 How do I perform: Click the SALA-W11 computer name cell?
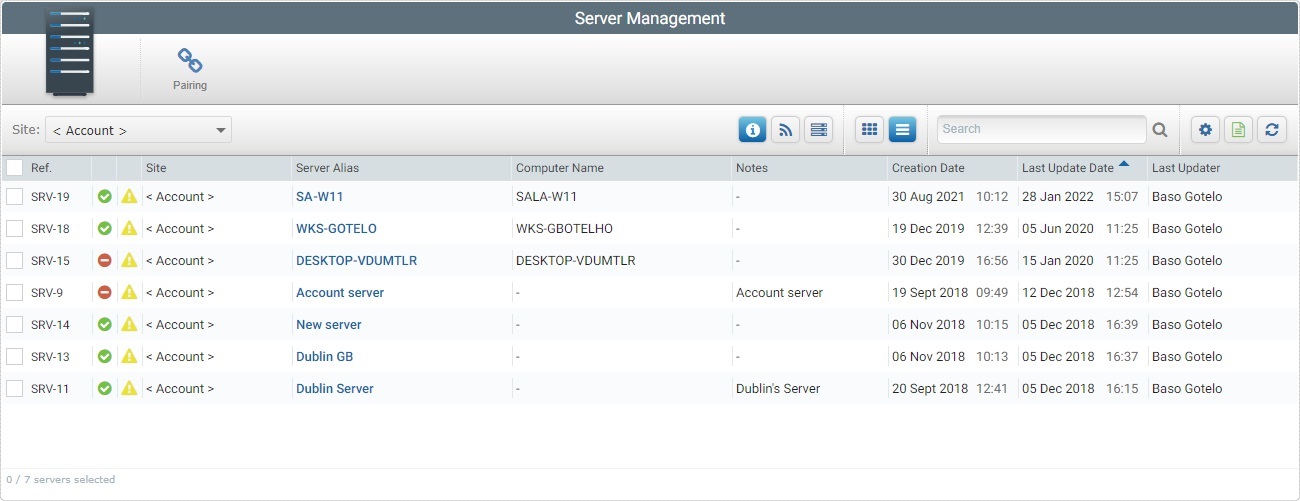click(546, 197)
